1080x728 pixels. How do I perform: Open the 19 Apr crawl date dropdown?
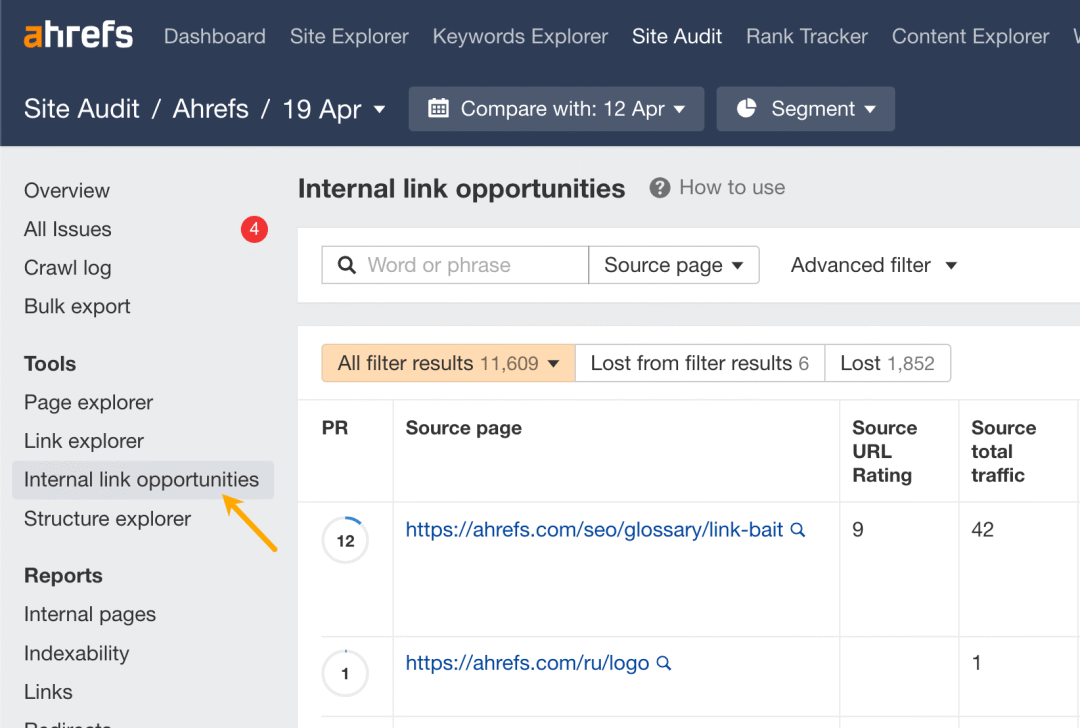(x=334, y=109)
